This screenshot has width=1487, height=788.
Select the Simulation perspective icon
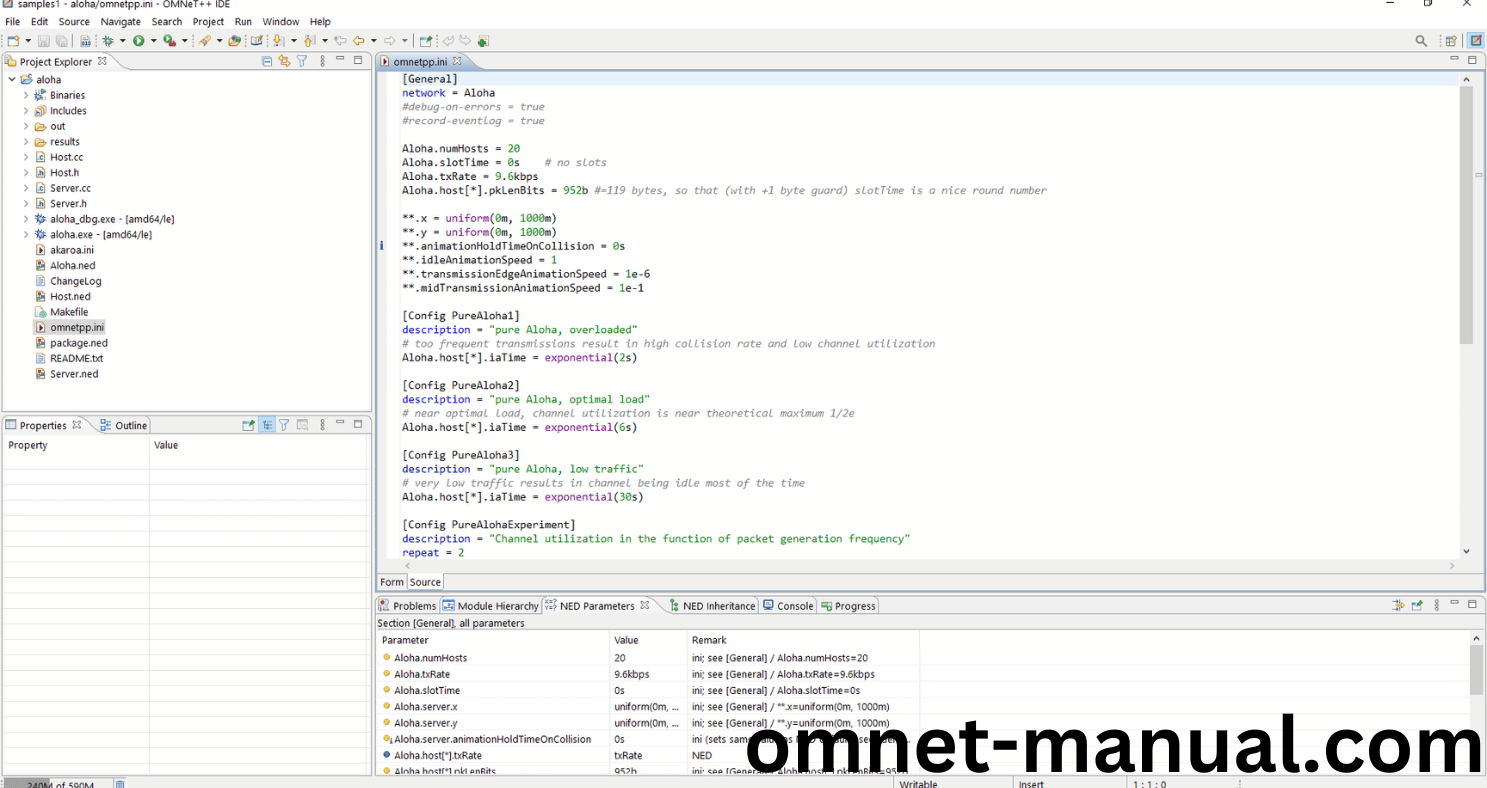[x=1475, y=41]
